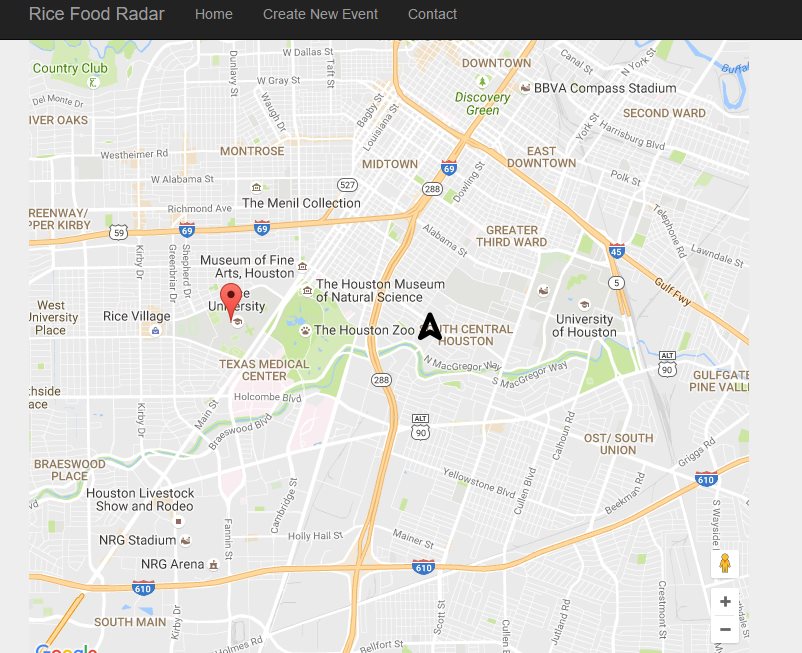Click the Houston Zoo paw icon
802x653 pixels.
click(x=305, y=330)
